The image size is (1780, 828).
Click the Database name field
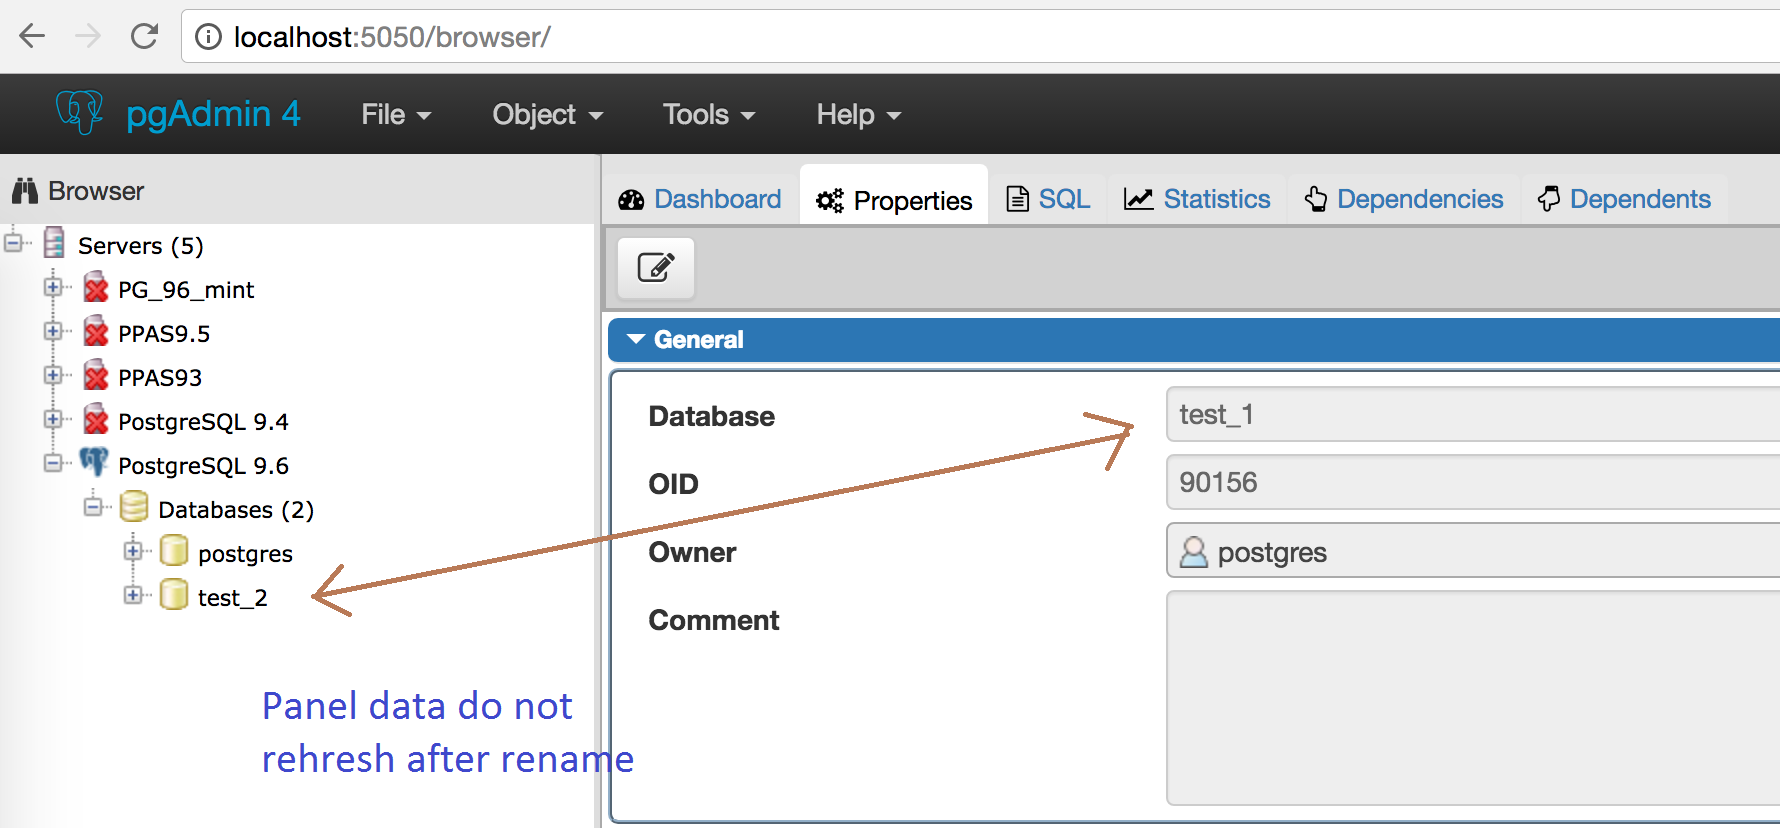[1470, 415]
